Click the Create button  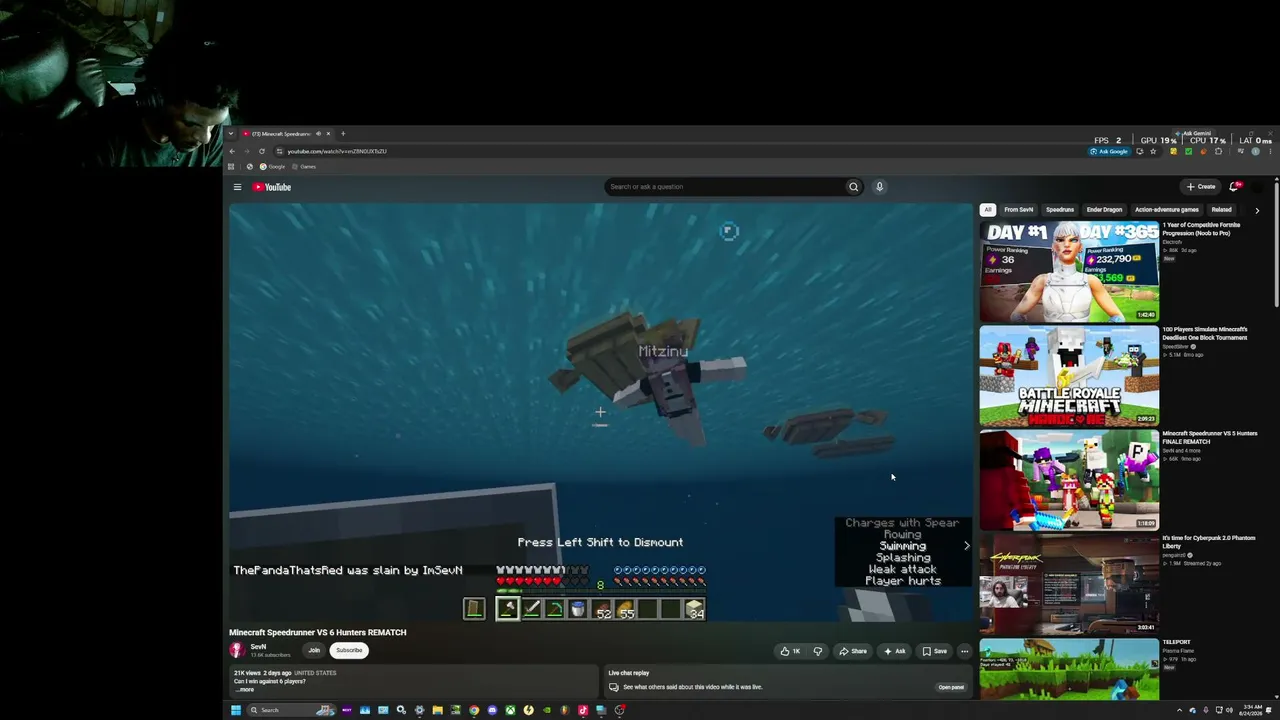tap(1200, 187)
